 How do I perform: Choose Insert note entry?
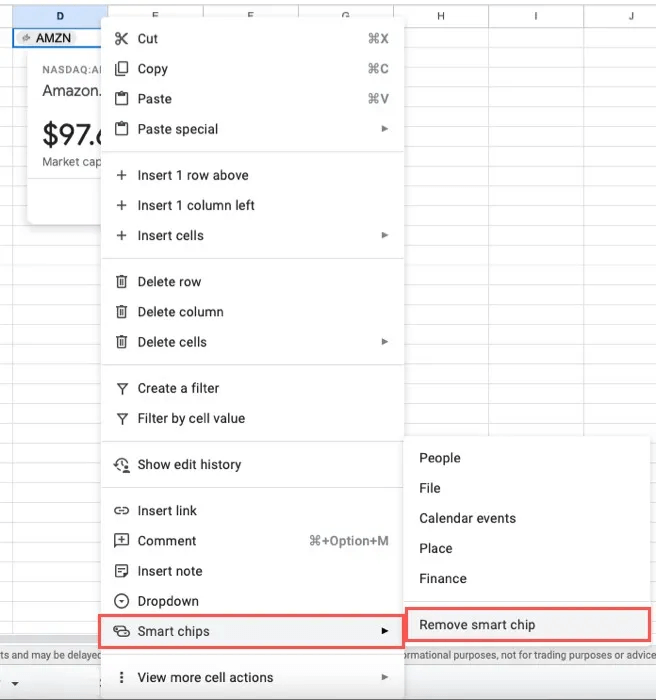tap(252, 571)
